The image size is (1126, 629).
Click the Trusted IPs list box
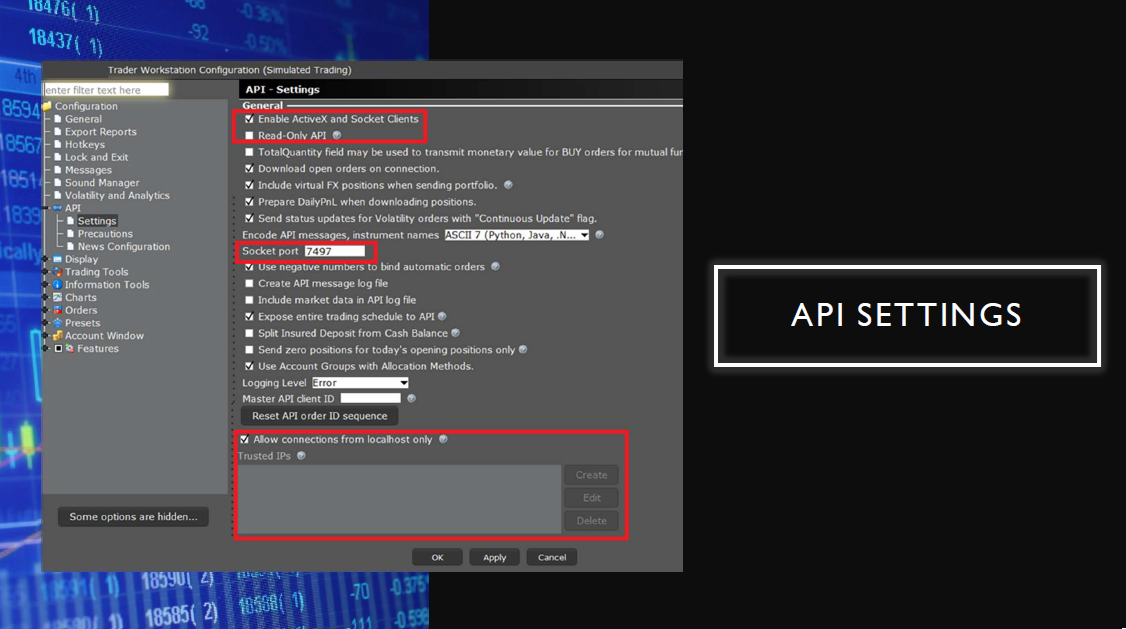pos(399,499)
